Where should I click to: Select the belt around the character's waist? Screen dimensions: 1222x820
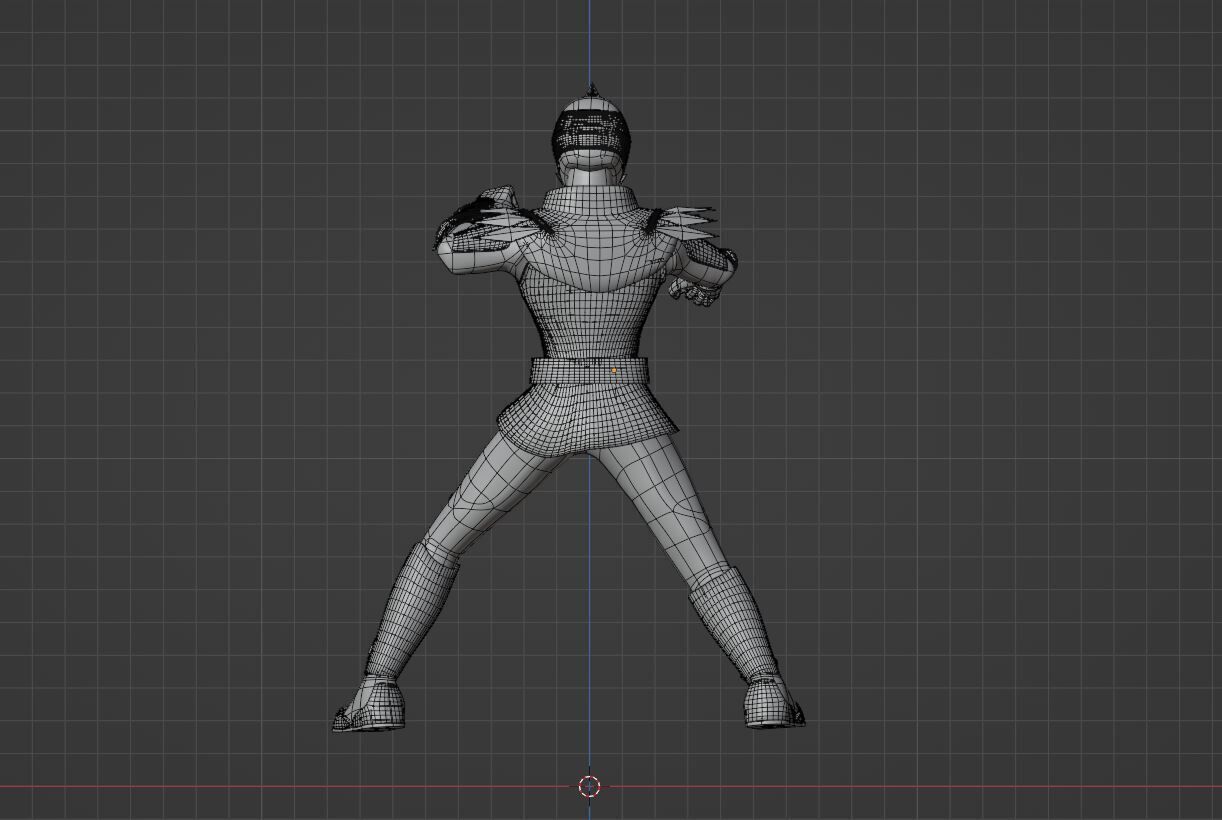tap(589, 371)
